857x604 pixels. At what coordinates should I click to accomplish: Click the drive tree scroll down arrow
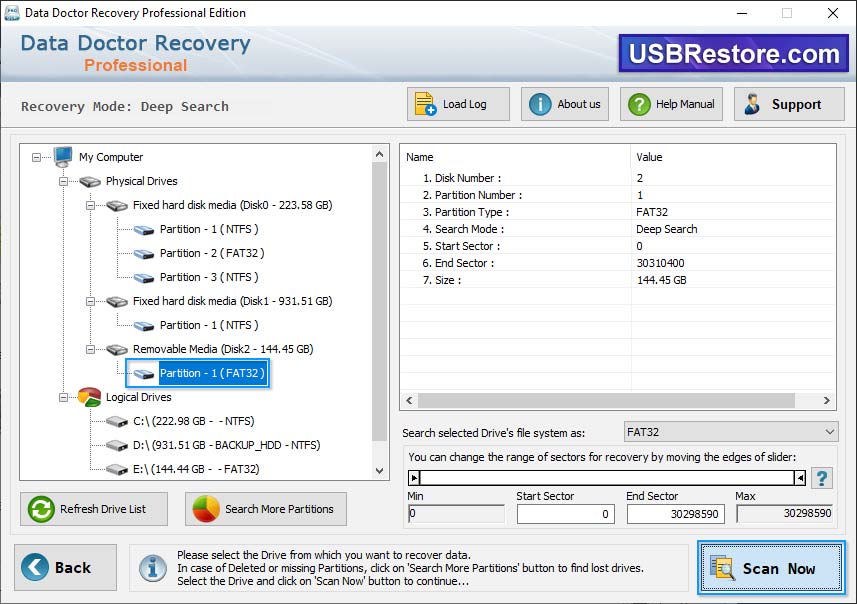tap(379, 471)
